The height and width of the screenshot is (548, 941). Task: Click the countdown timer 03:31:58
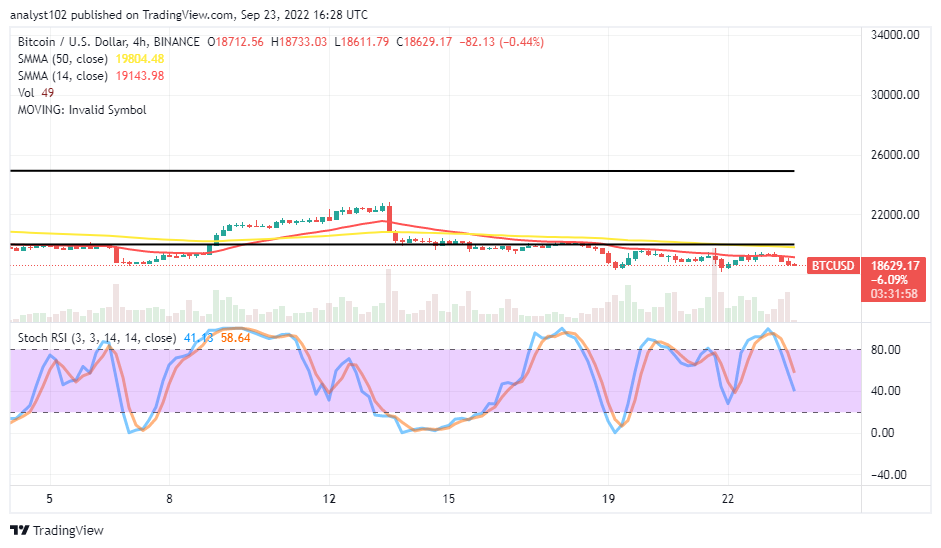pyautogui.click(x=894, y=294)
